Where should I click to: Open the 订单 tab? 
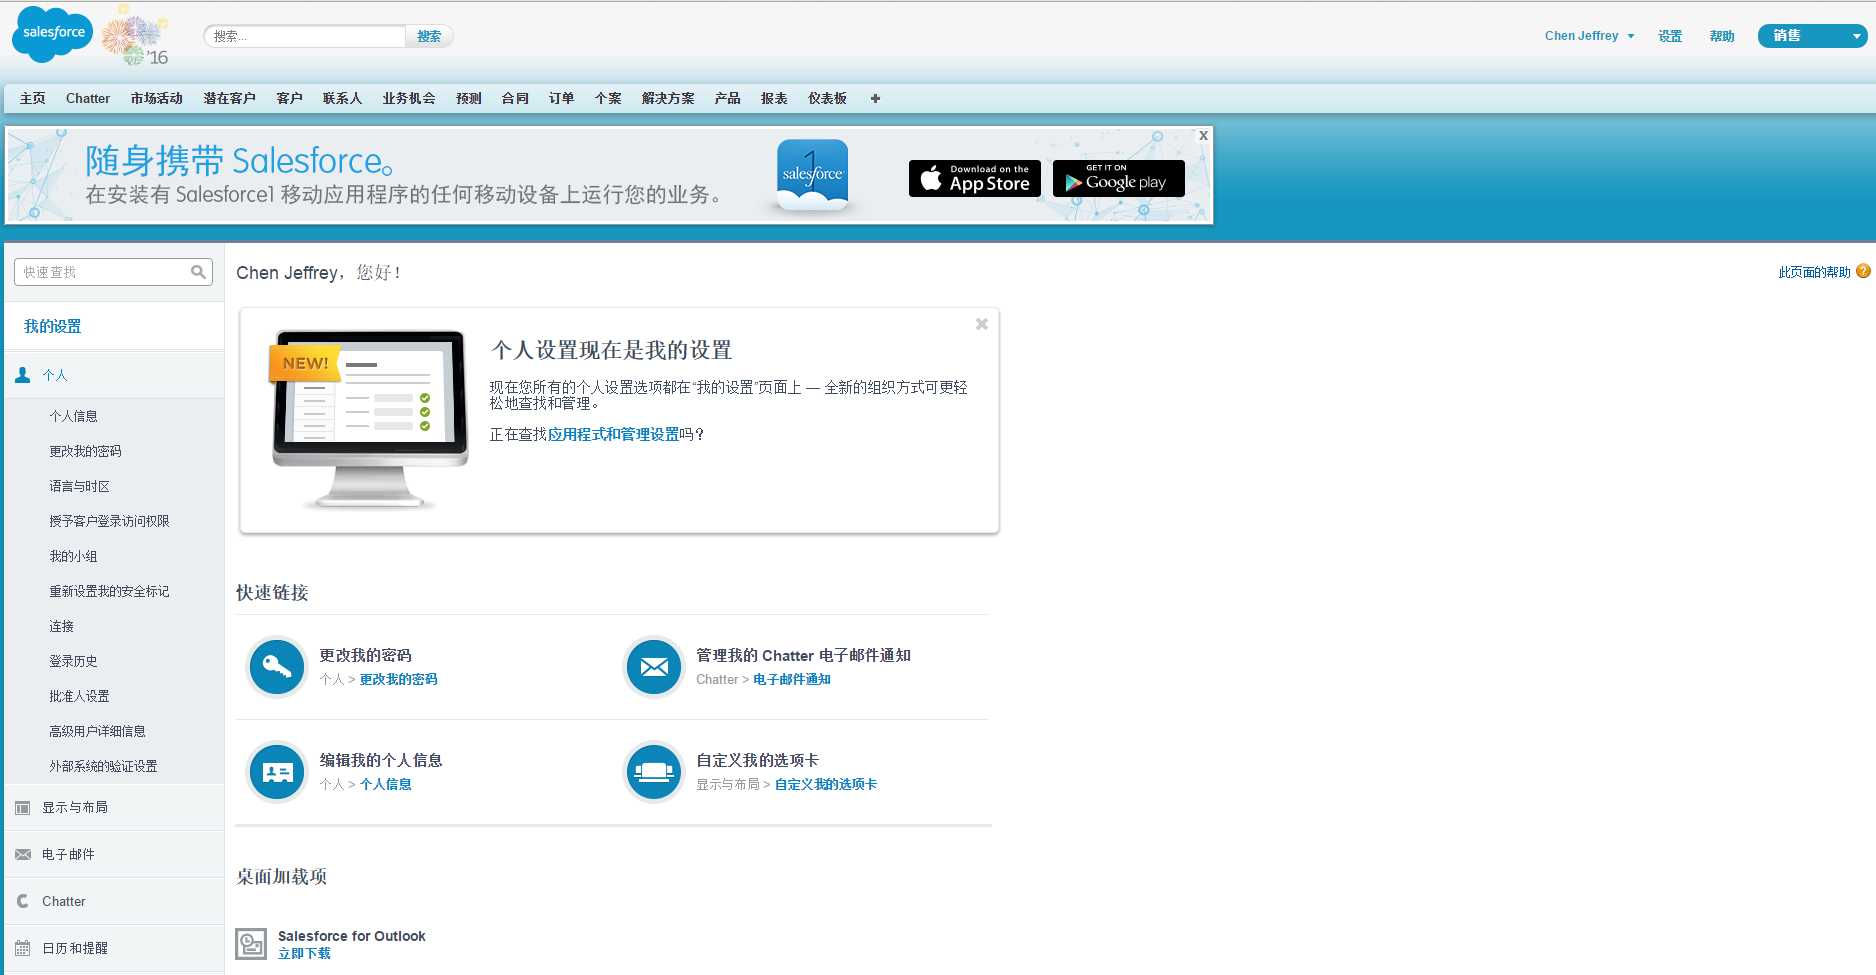click(561, 98)
